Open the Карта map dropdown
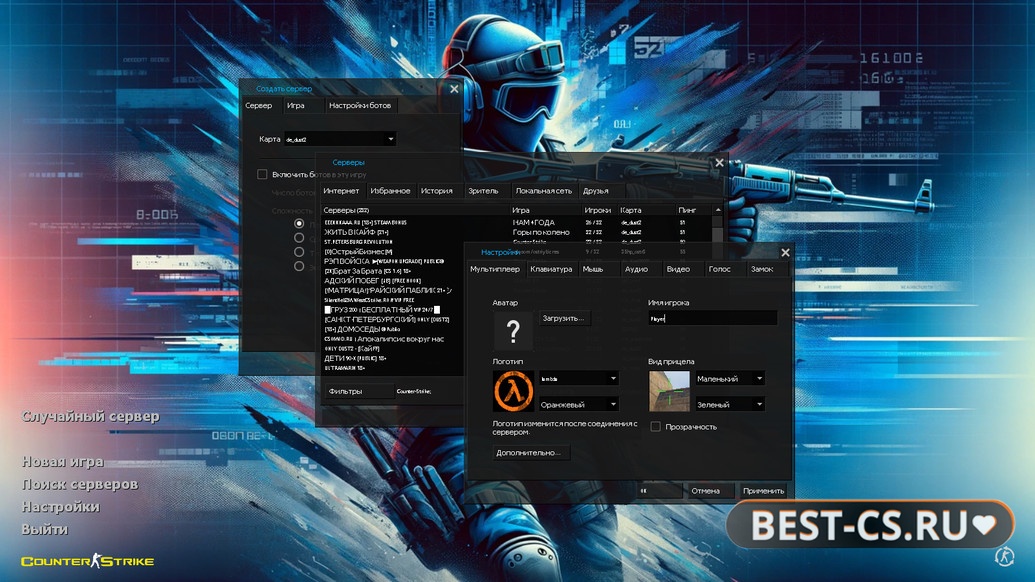The image size is (1035, 582). [x=340, y=139]
